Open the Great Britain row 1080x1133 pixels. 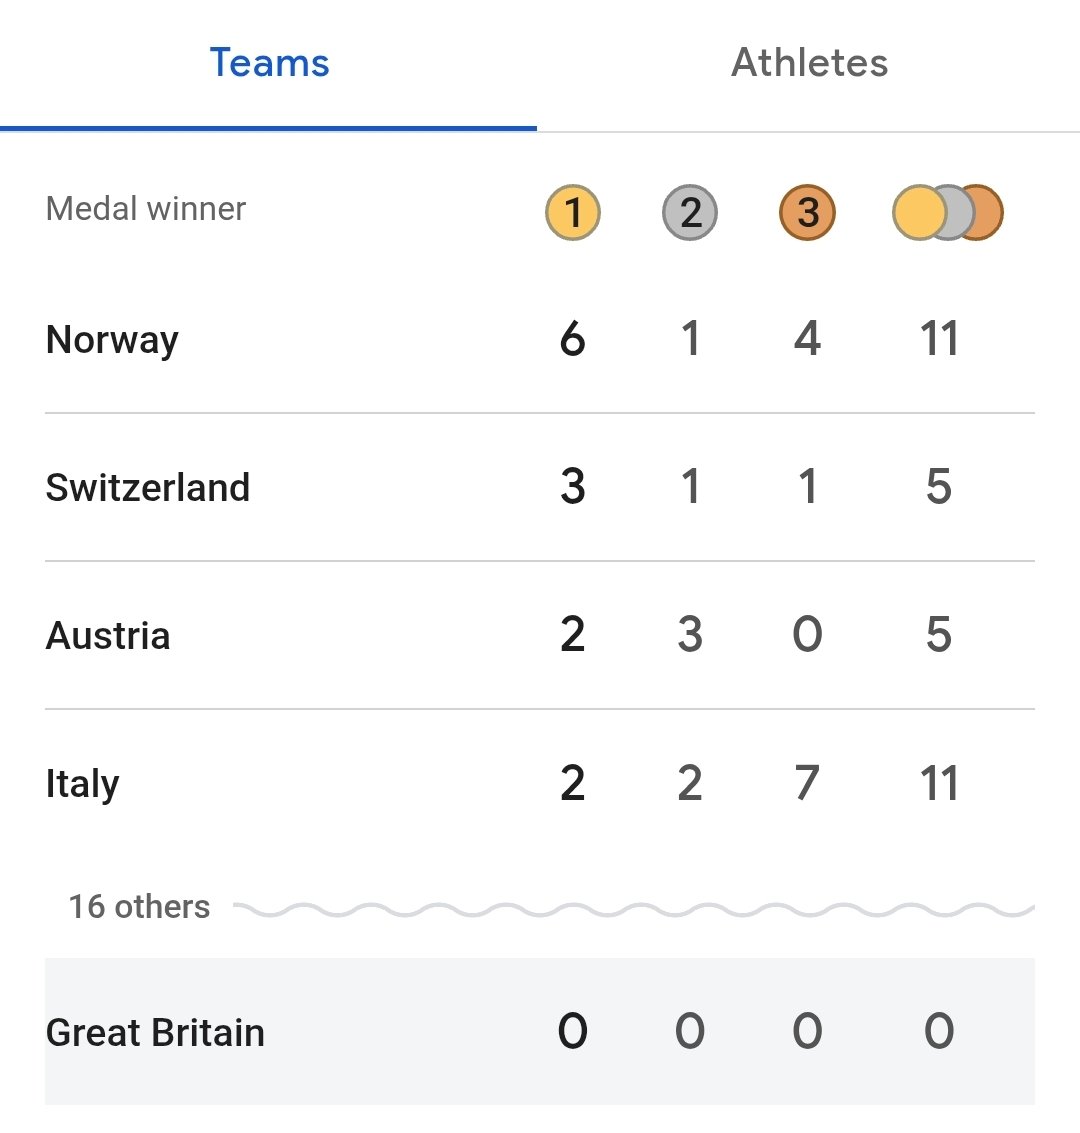pyautogui.click(x=156, y=1032)
